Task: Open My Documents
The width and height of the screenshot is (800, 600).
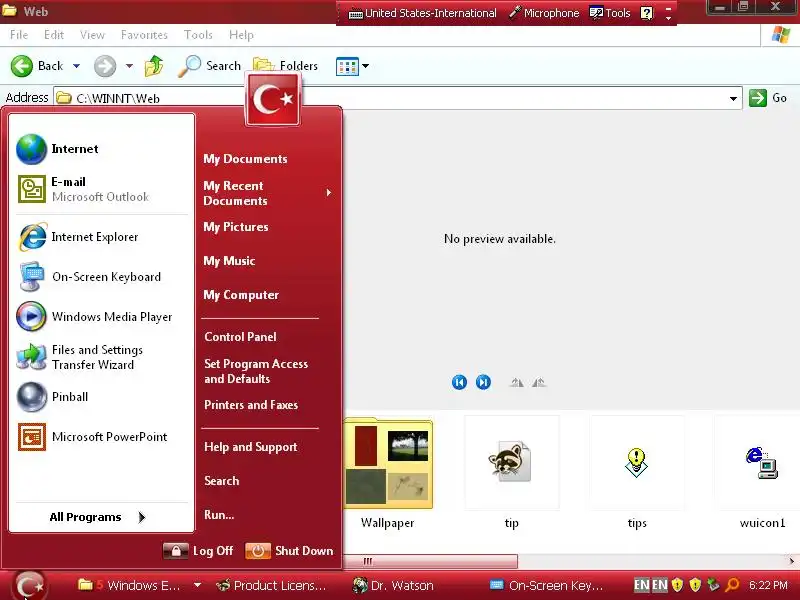Action: [245, 159]
